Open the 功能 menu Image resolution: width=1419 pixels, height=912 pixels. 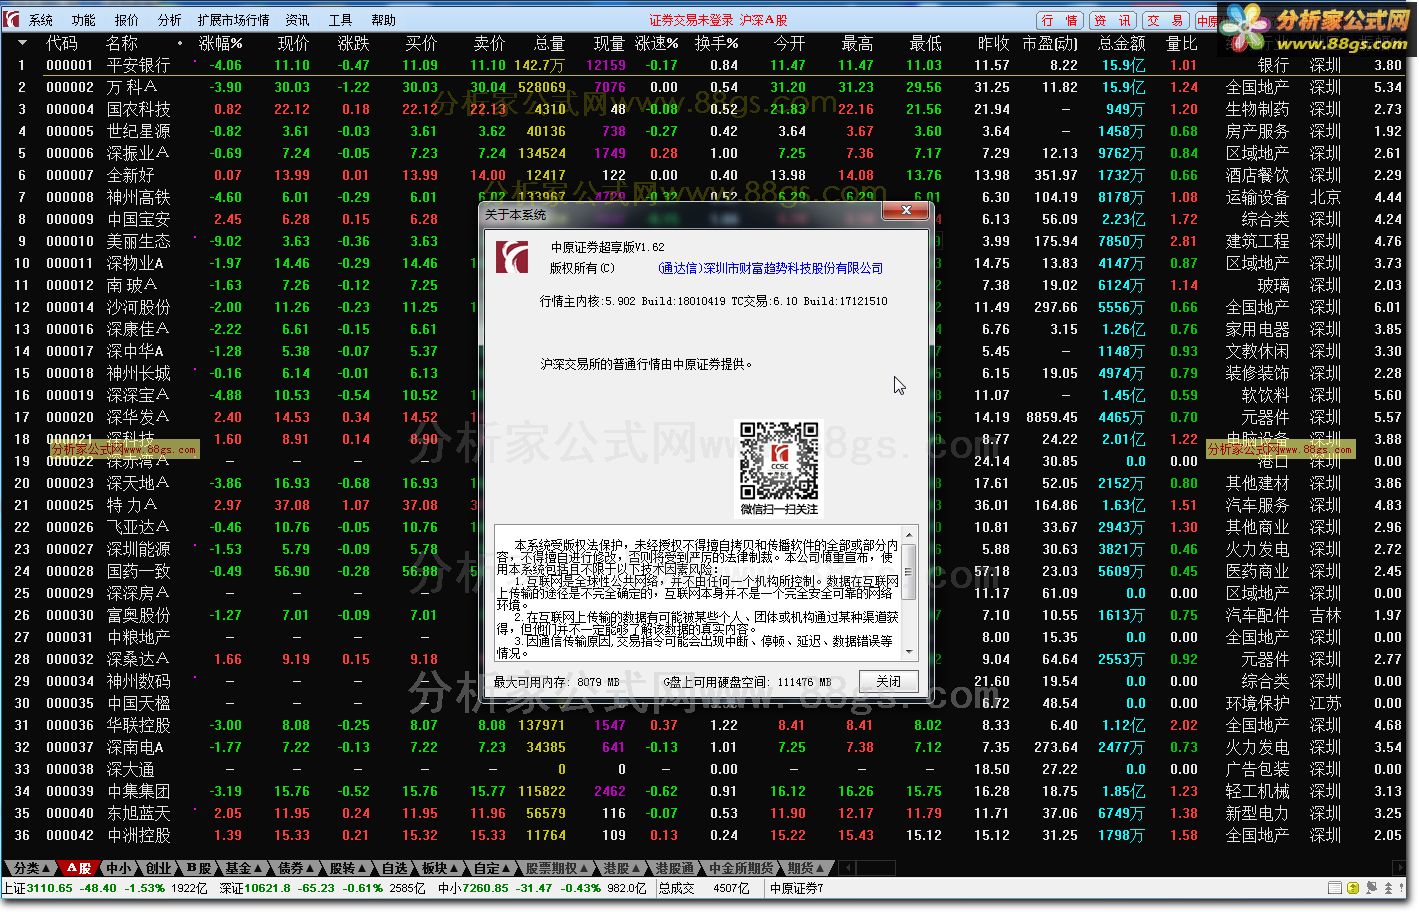83,20
